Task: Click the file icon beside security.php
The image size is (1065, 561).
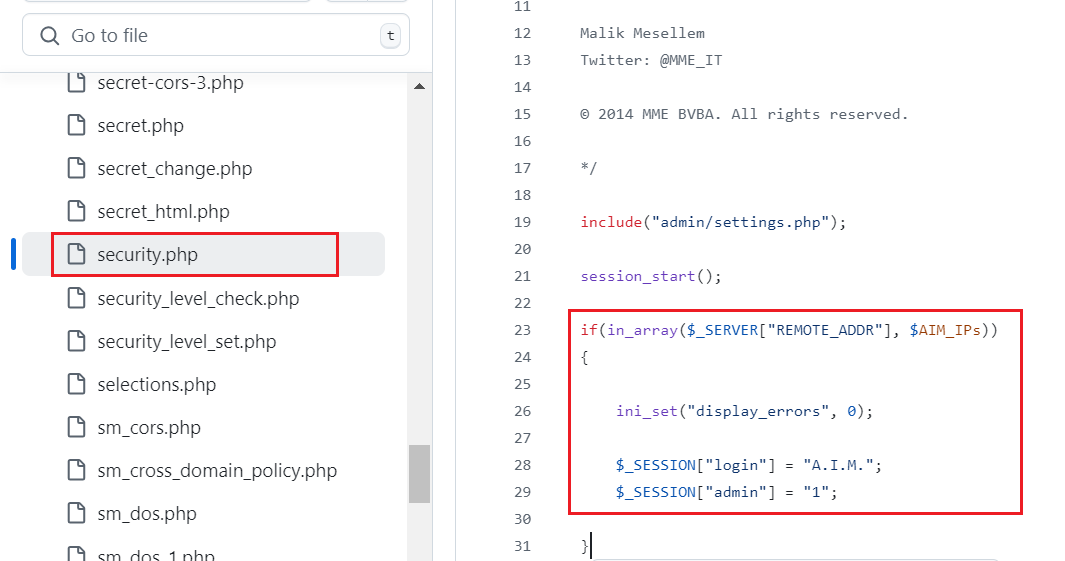Action: pyautogui.click(x=76, y=255)
